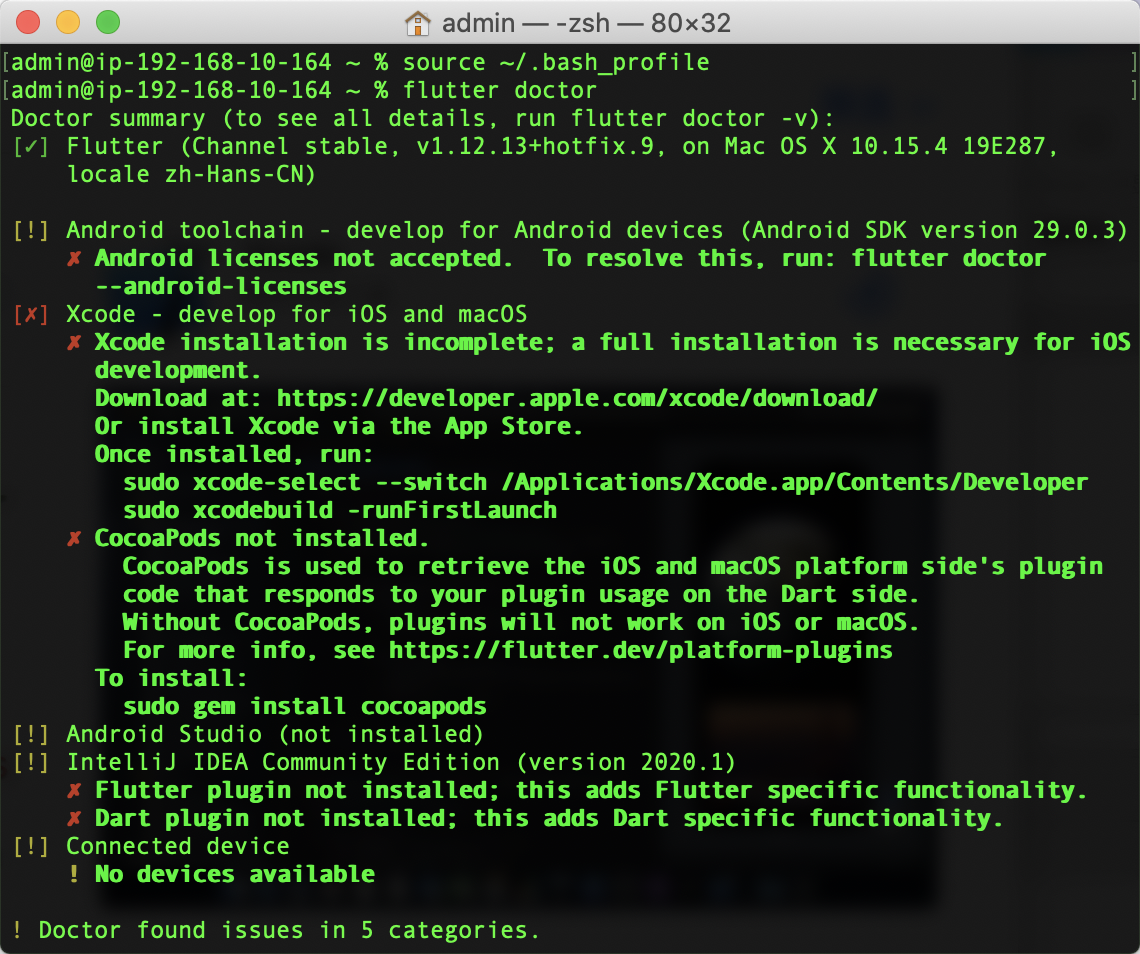Click the '--android-licenses' text
This screenshot has height=954, width=1140.
pyautogui.click(x=220, y=286)
